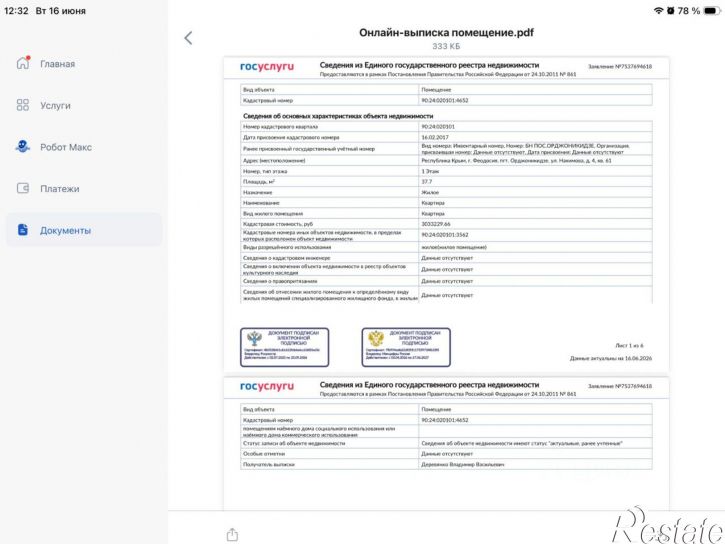Tap the share icon at bottom

click(x=233, y=535)
